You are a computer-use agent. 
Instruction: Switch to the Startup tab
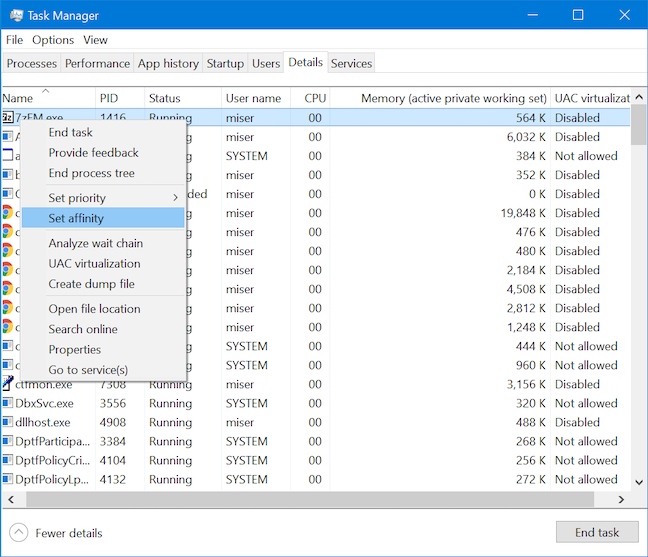[225, 63]
